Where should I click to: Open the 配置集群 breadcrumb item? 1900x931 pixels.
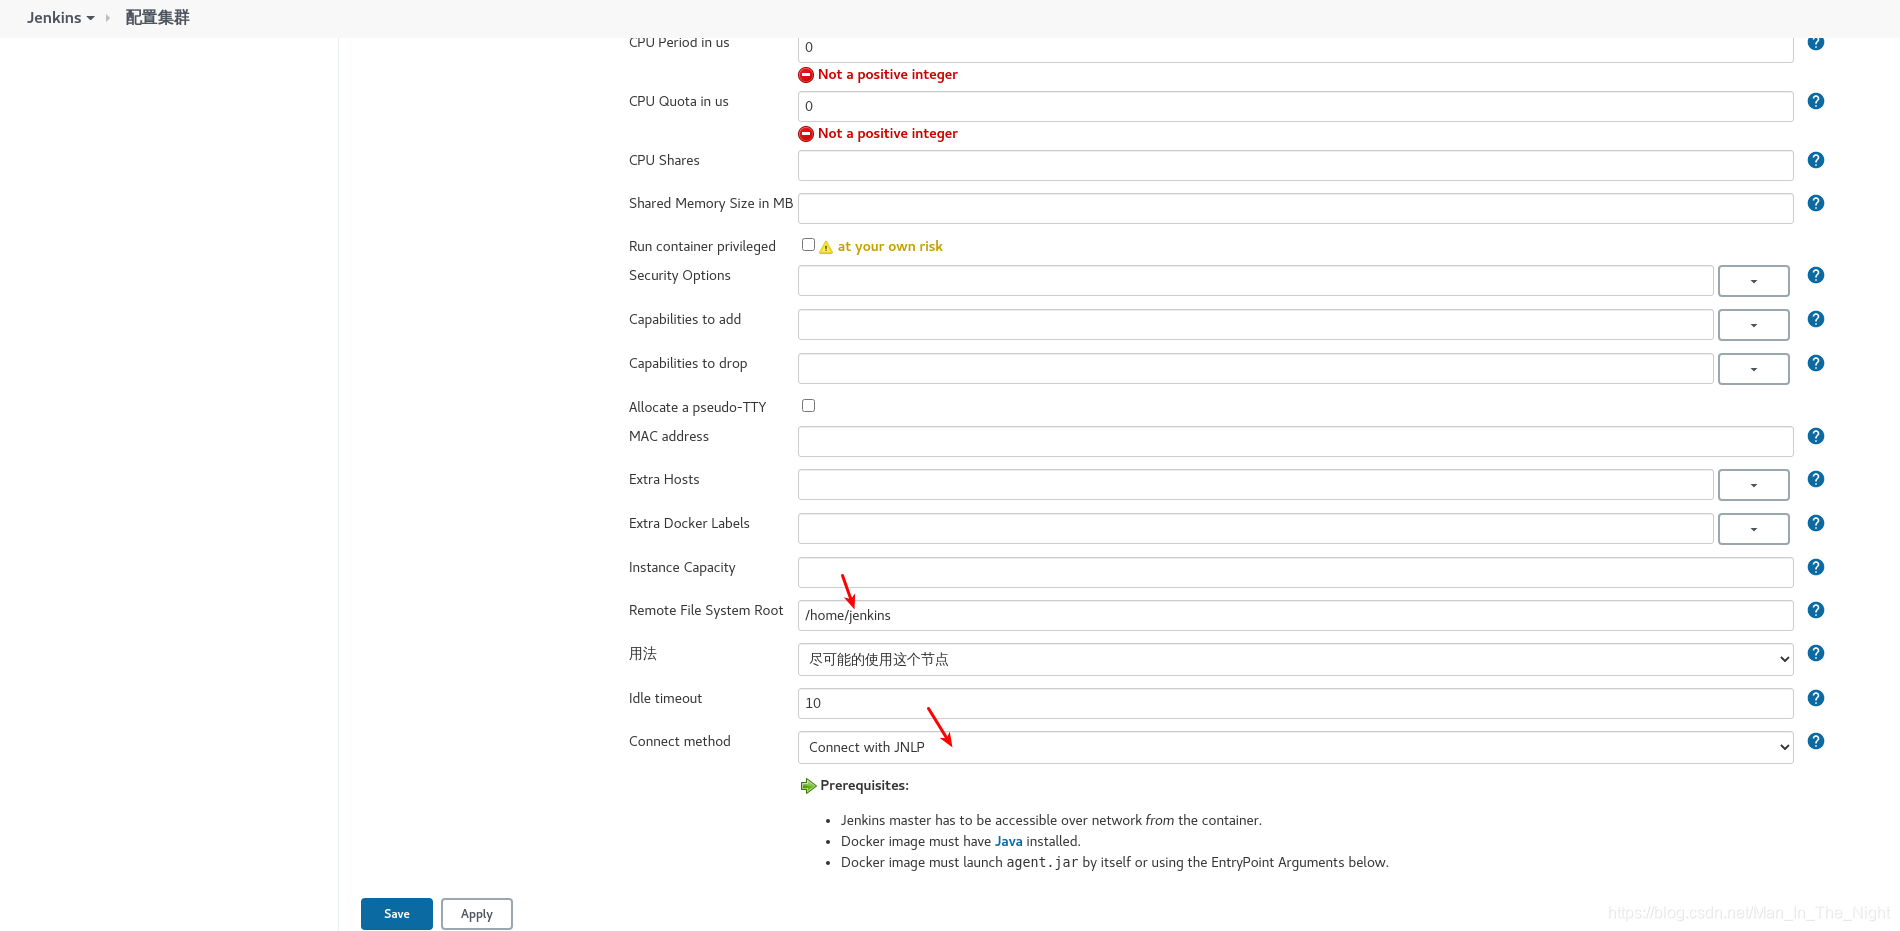point(157,18)
